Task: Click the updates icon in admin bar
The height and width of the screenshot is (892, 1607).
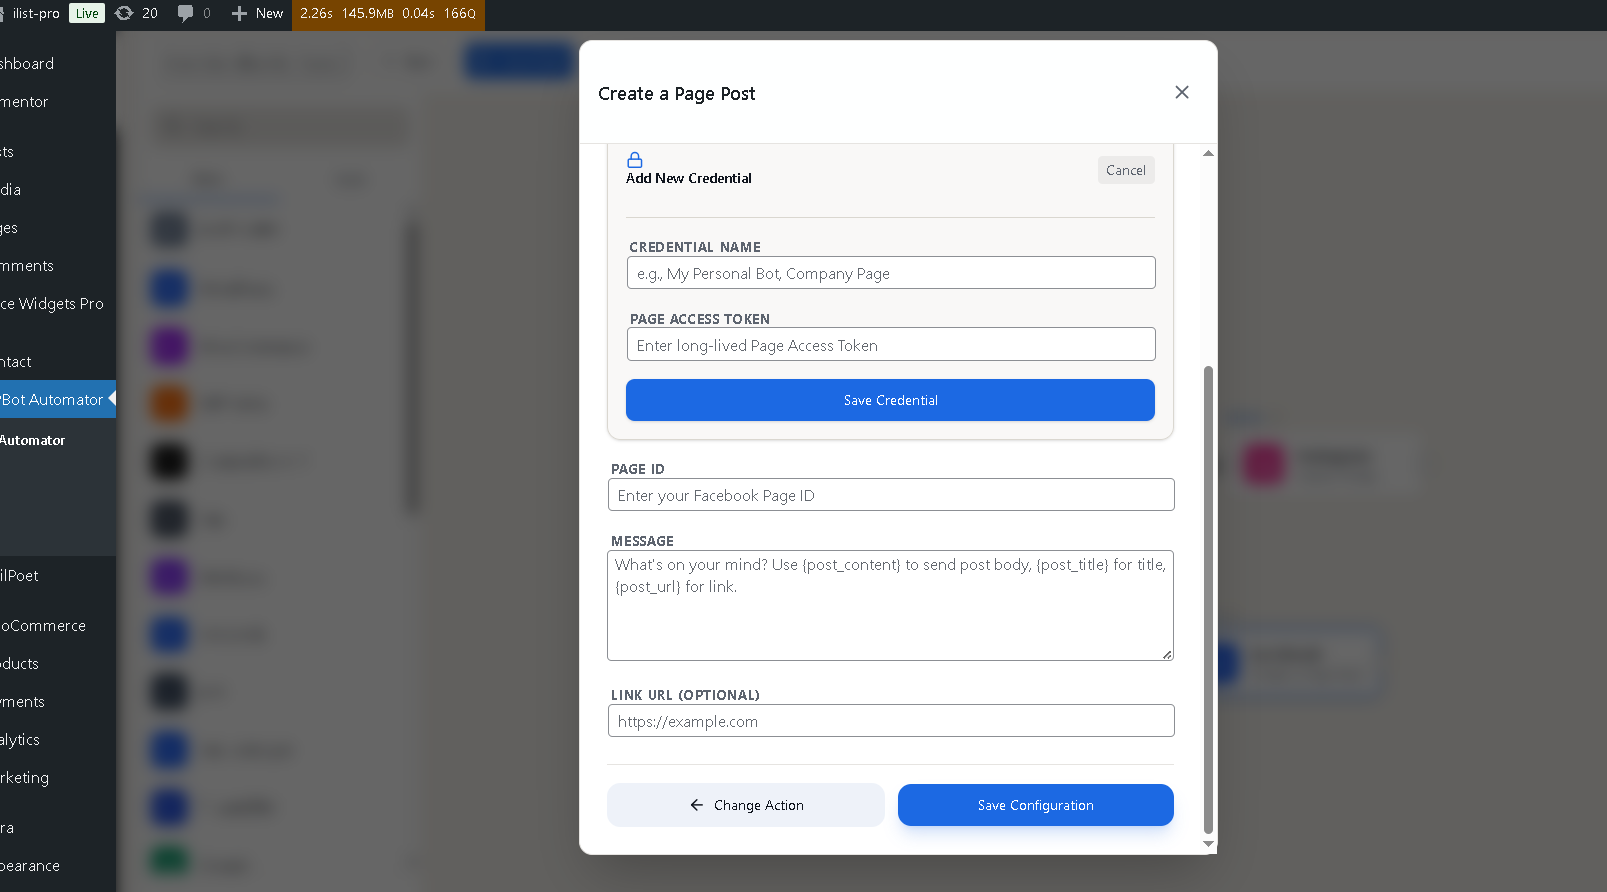Action: pos(124,13)
